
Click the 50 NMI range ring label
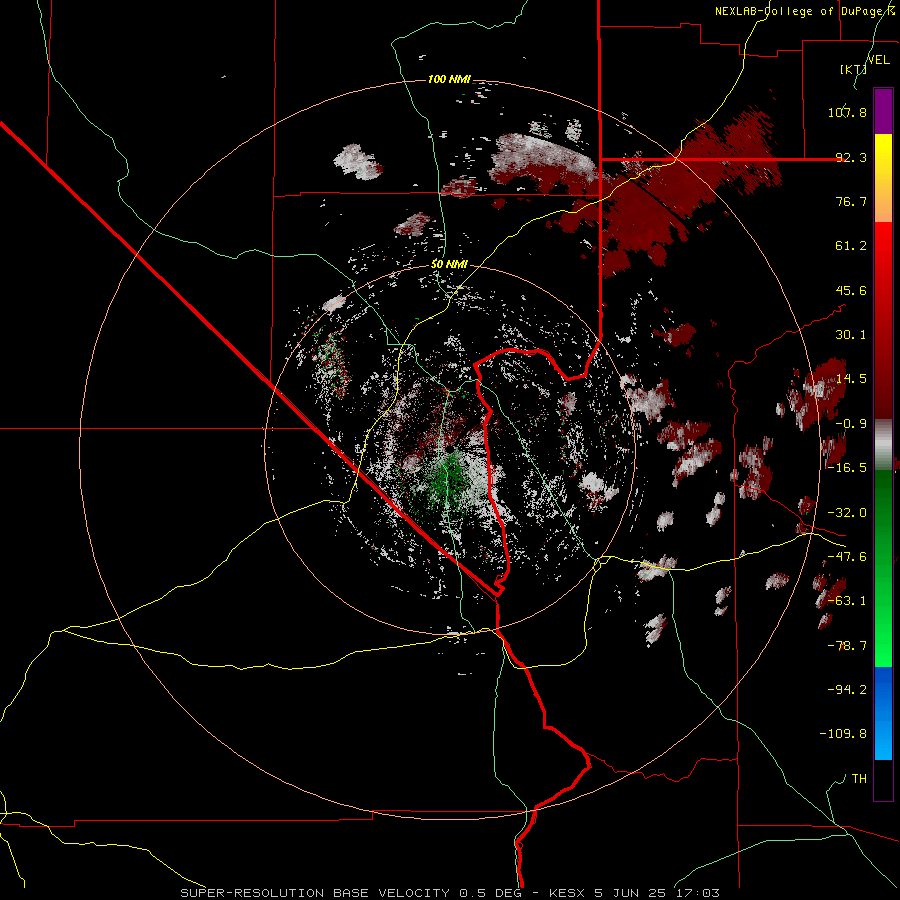pos(449,264)
